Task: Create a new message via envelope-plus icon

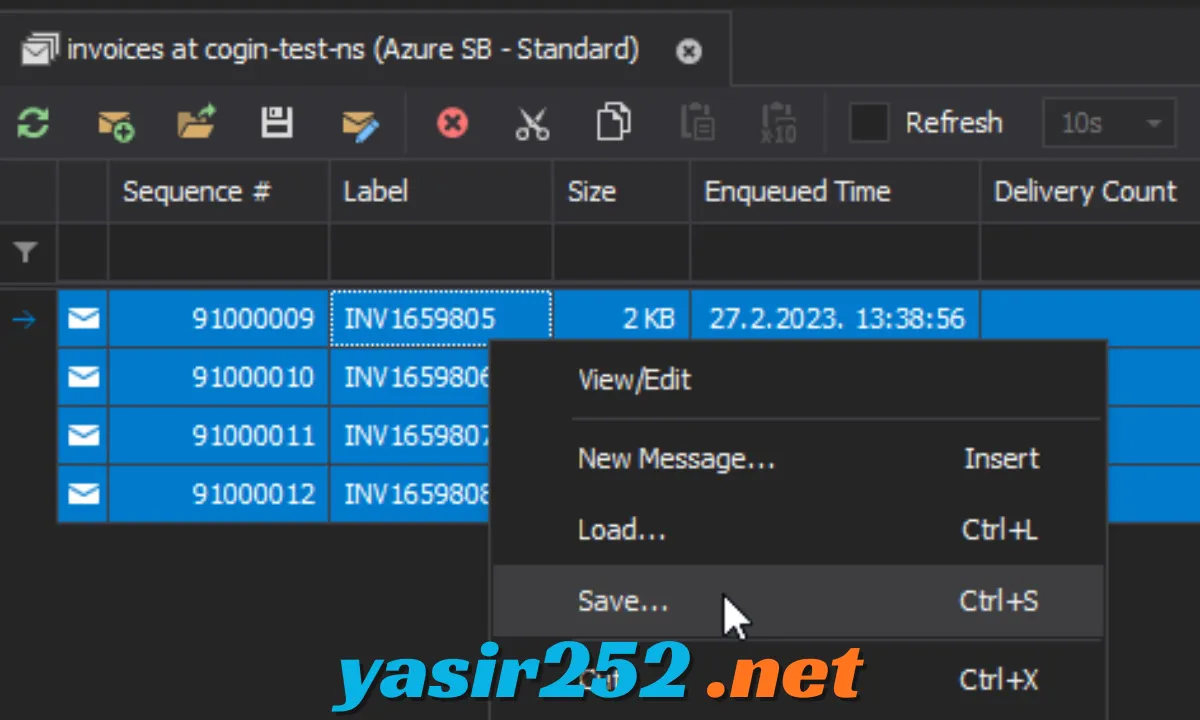Action: [x=116, y=125]
